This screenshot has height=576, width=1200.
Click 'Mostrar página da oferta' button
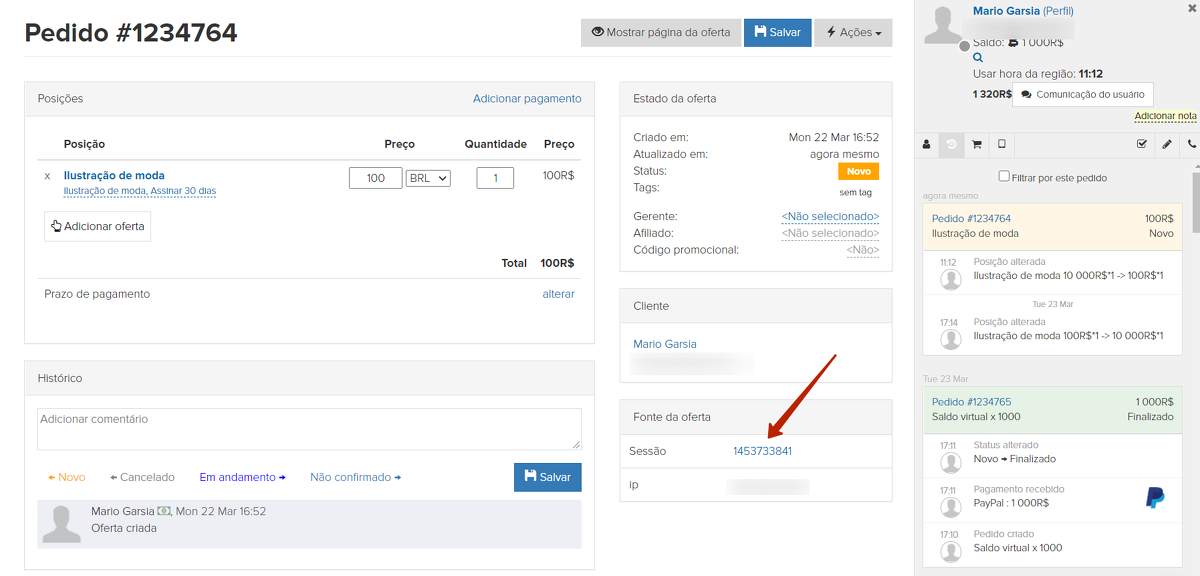click(x=661, y=32)
